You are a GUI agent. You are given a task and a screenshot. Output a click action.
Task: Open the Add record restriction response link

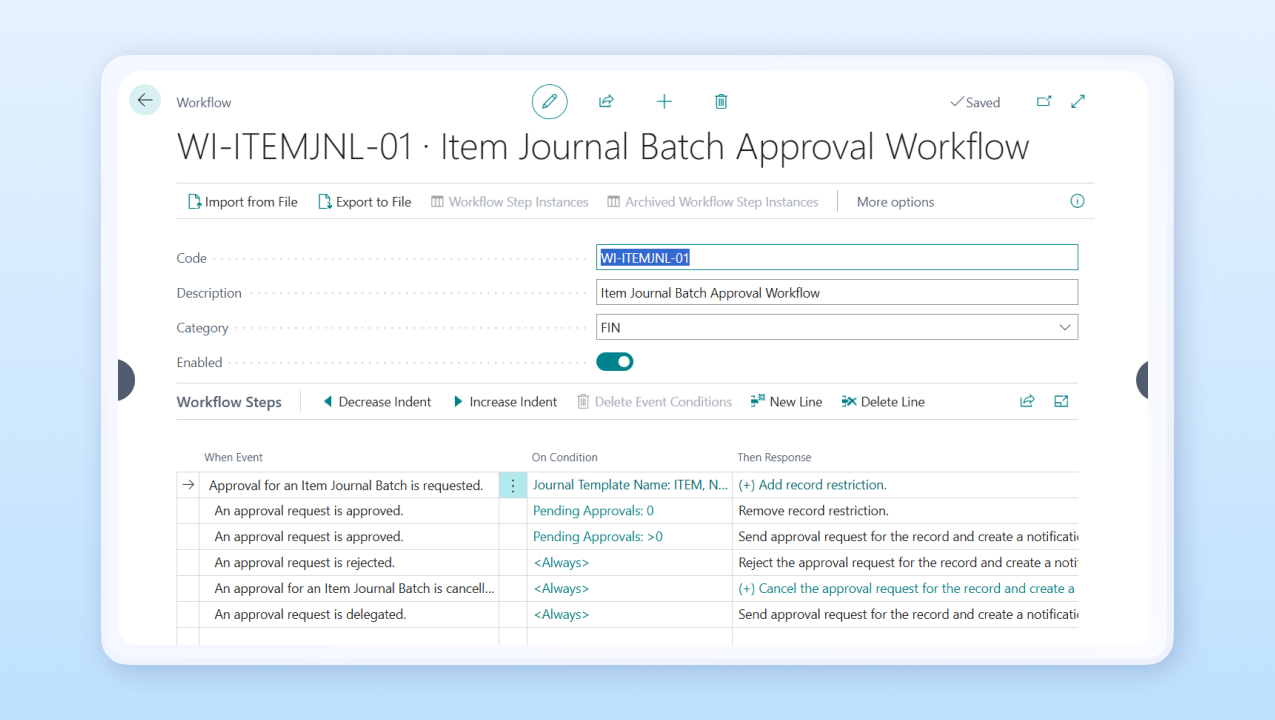[812, 484]
